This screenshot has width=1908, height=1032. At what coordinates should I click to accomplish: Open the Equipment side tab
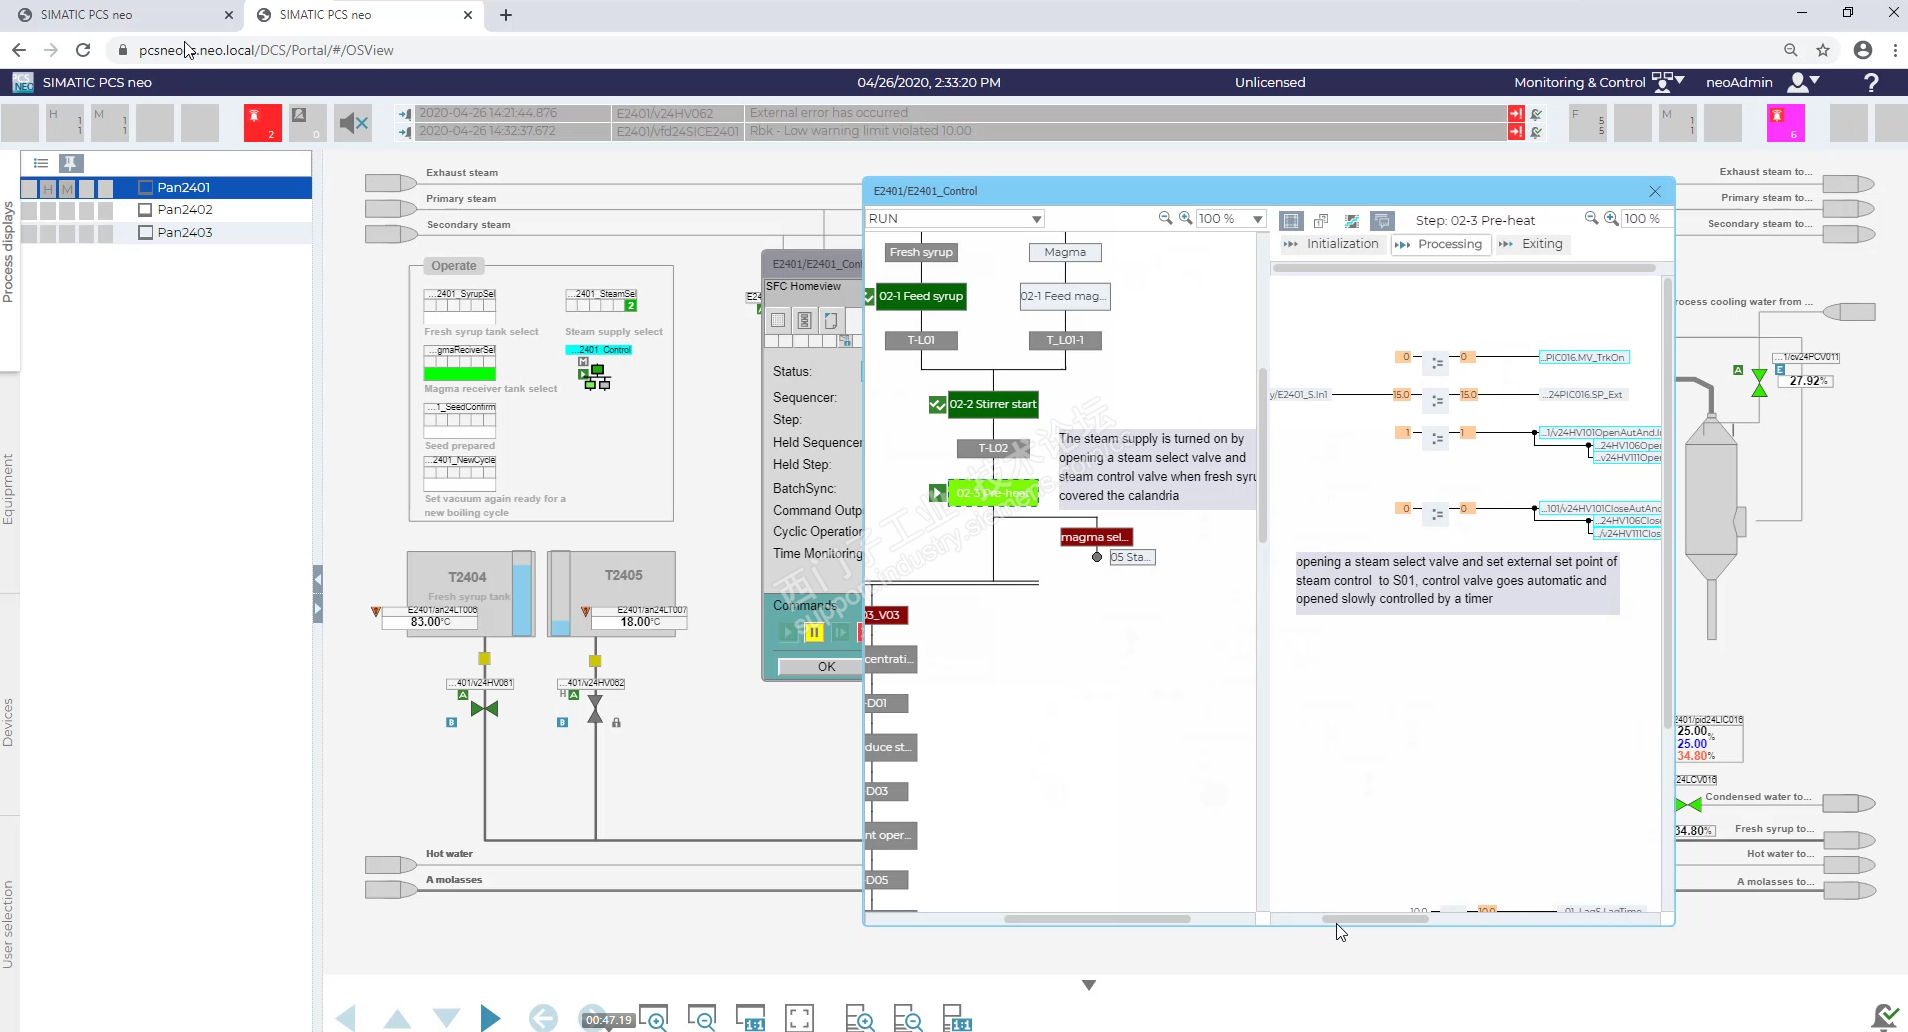pos(8,489)
